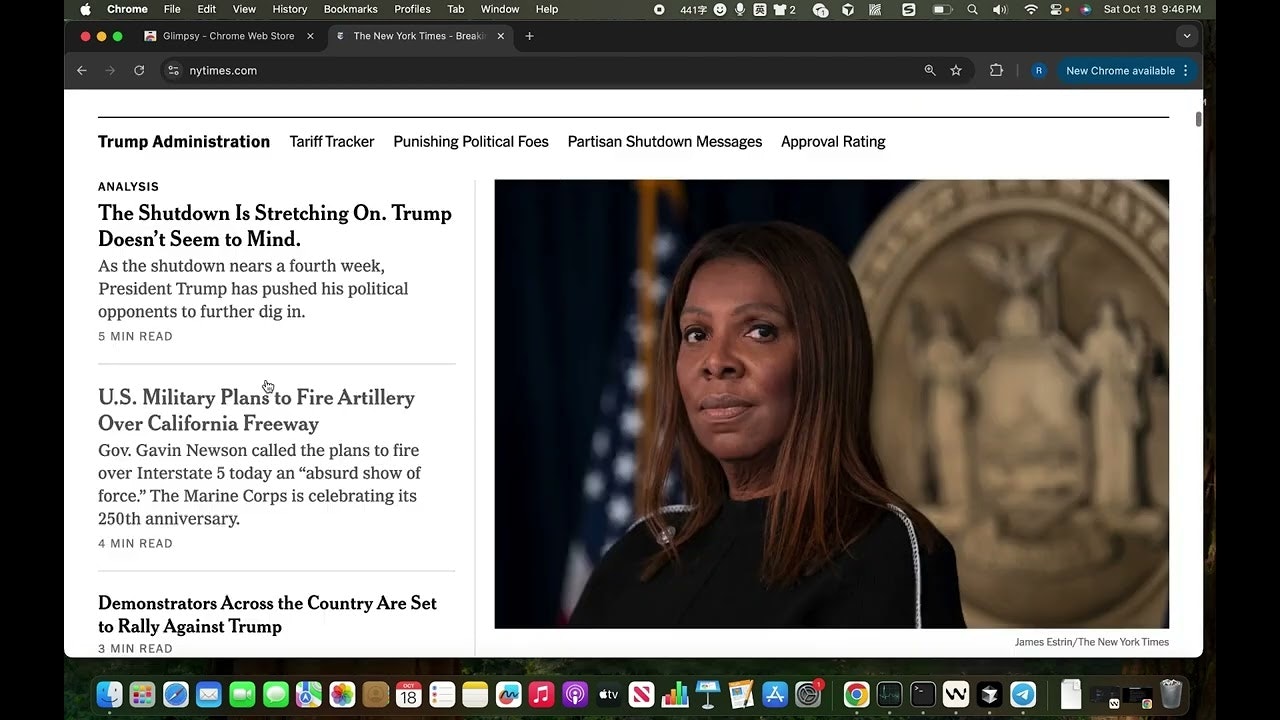Go back to previous page

click(82, 70)
